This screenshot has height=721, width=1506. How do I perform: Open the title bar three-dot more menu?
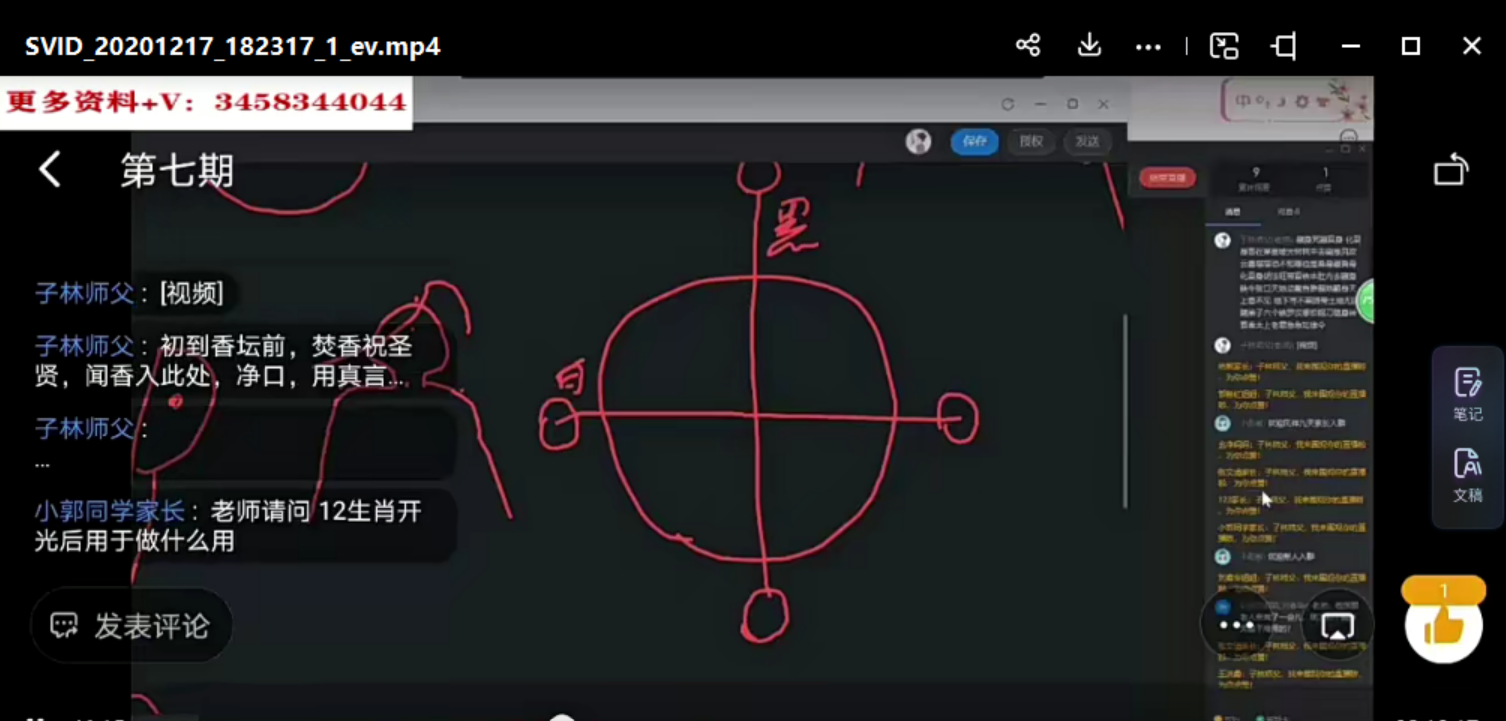coord(1148,47)
